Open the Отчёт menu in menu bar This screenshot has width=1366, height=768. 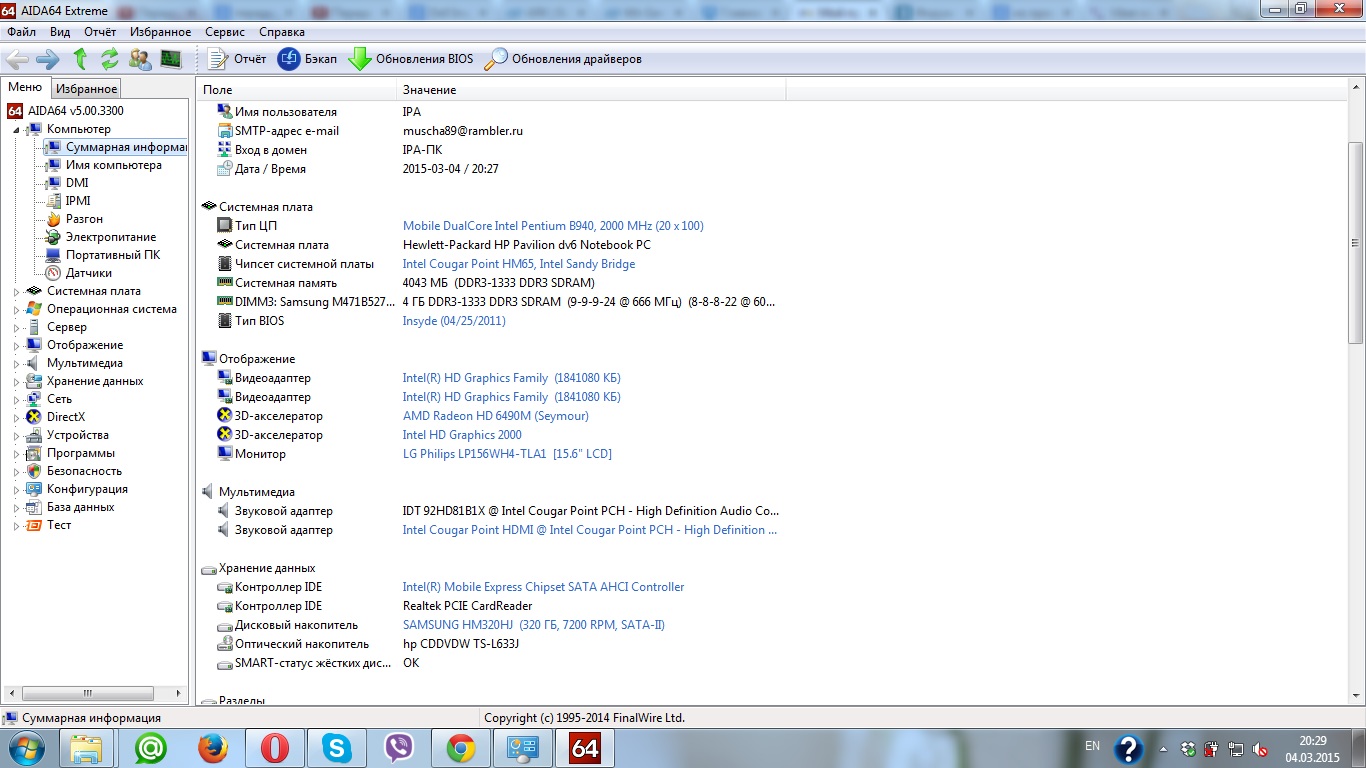click(x=100, y=32)
